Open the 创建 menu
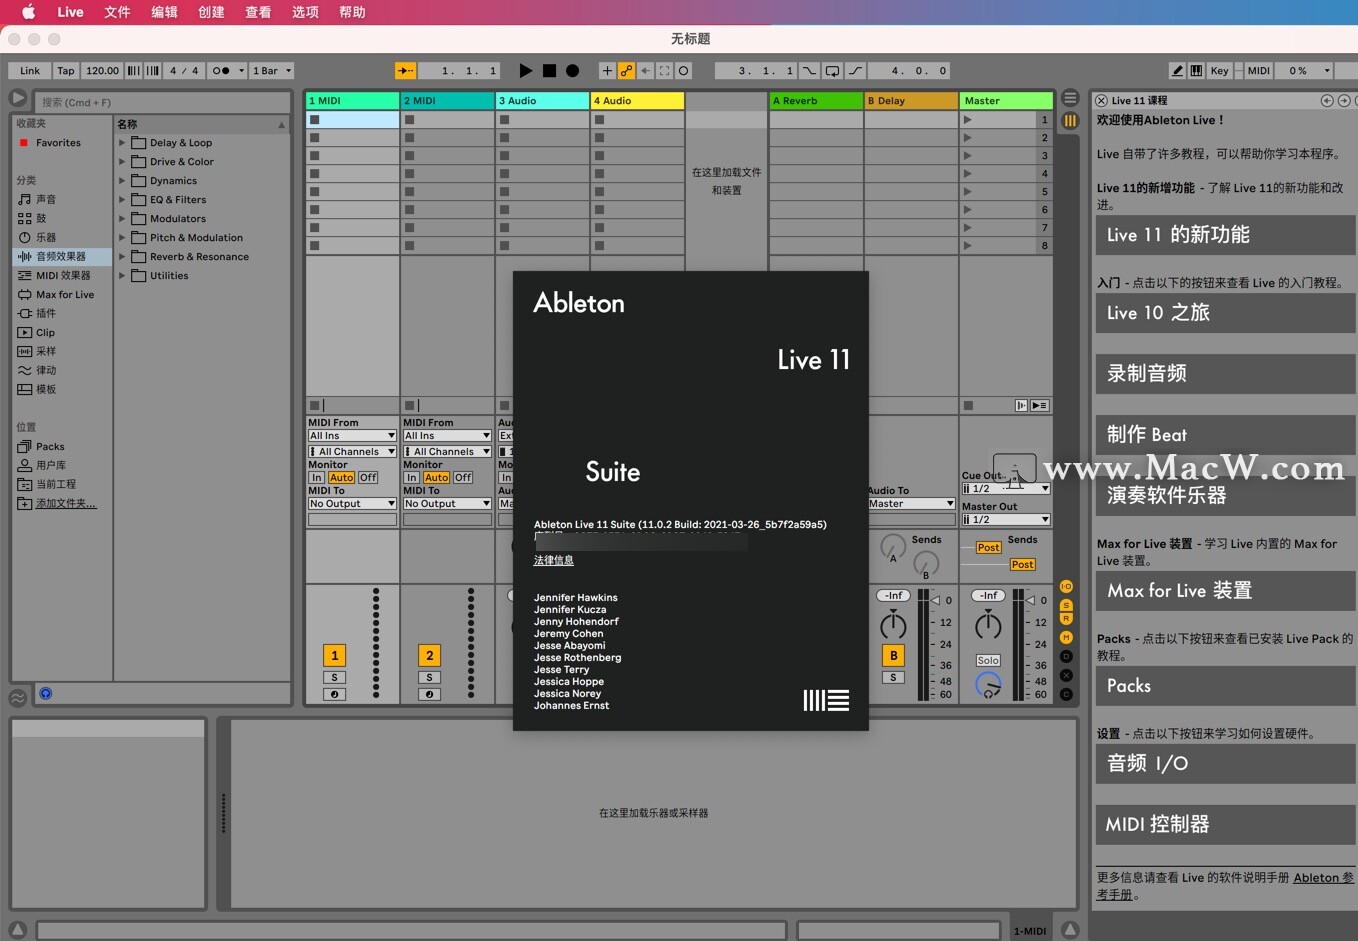 (212, 12)
